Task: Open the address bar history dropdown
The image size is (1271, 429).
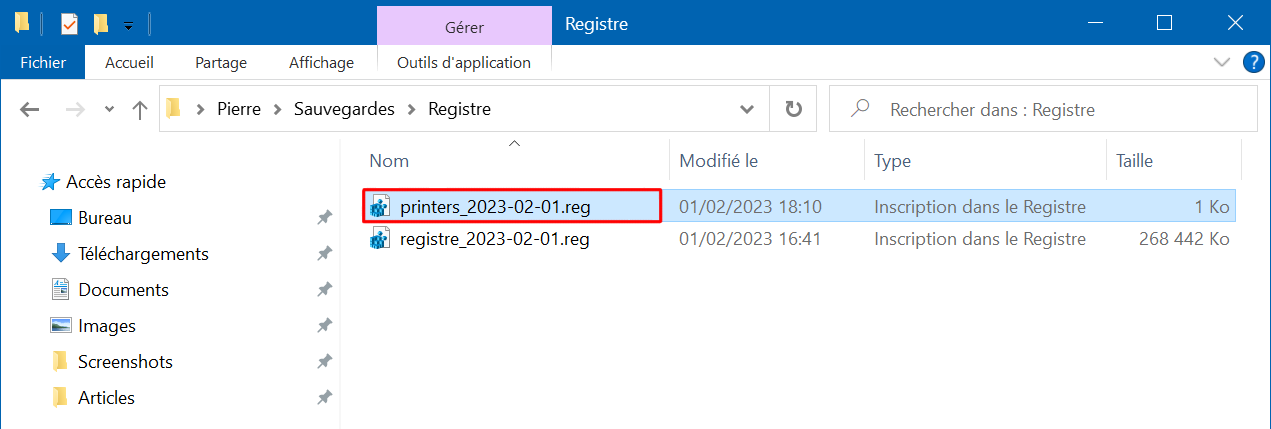Action: (746, 109)
